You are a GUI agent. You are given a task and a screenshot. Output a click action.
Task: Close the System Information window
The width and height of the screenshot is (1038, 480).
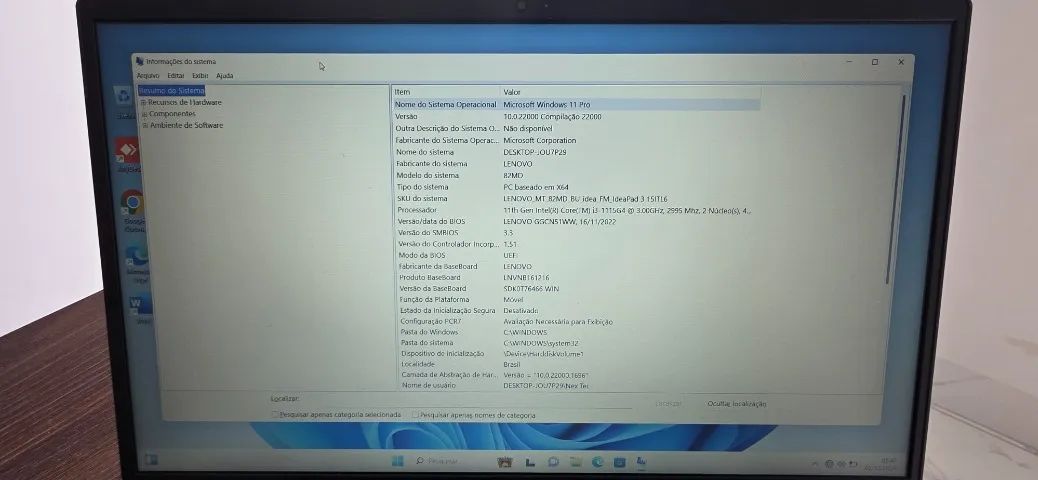tap(901, 62)
